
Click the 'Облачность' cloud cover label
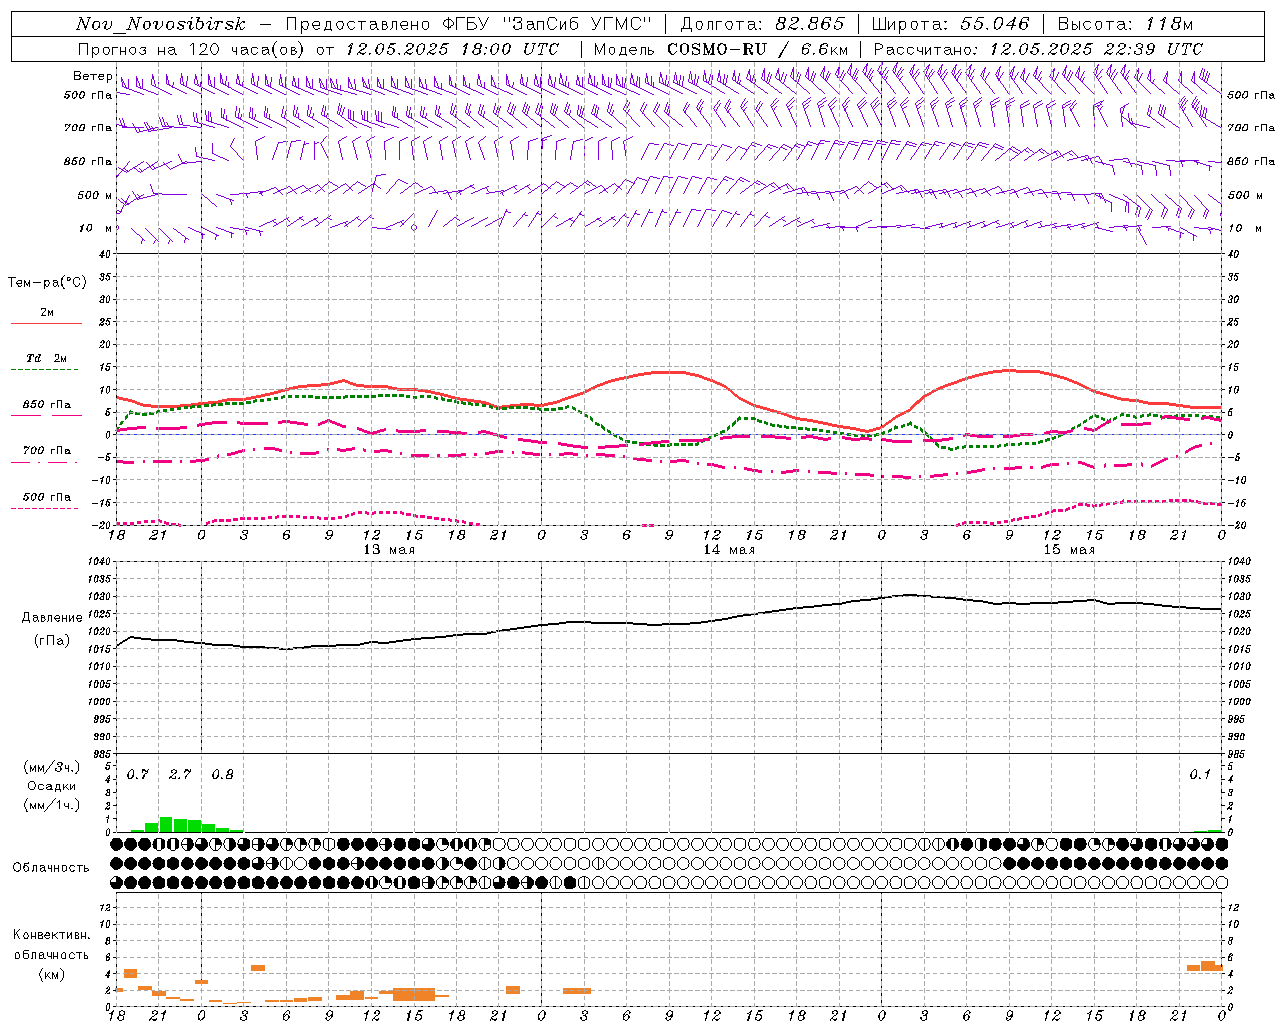click(x=51, y=868)
